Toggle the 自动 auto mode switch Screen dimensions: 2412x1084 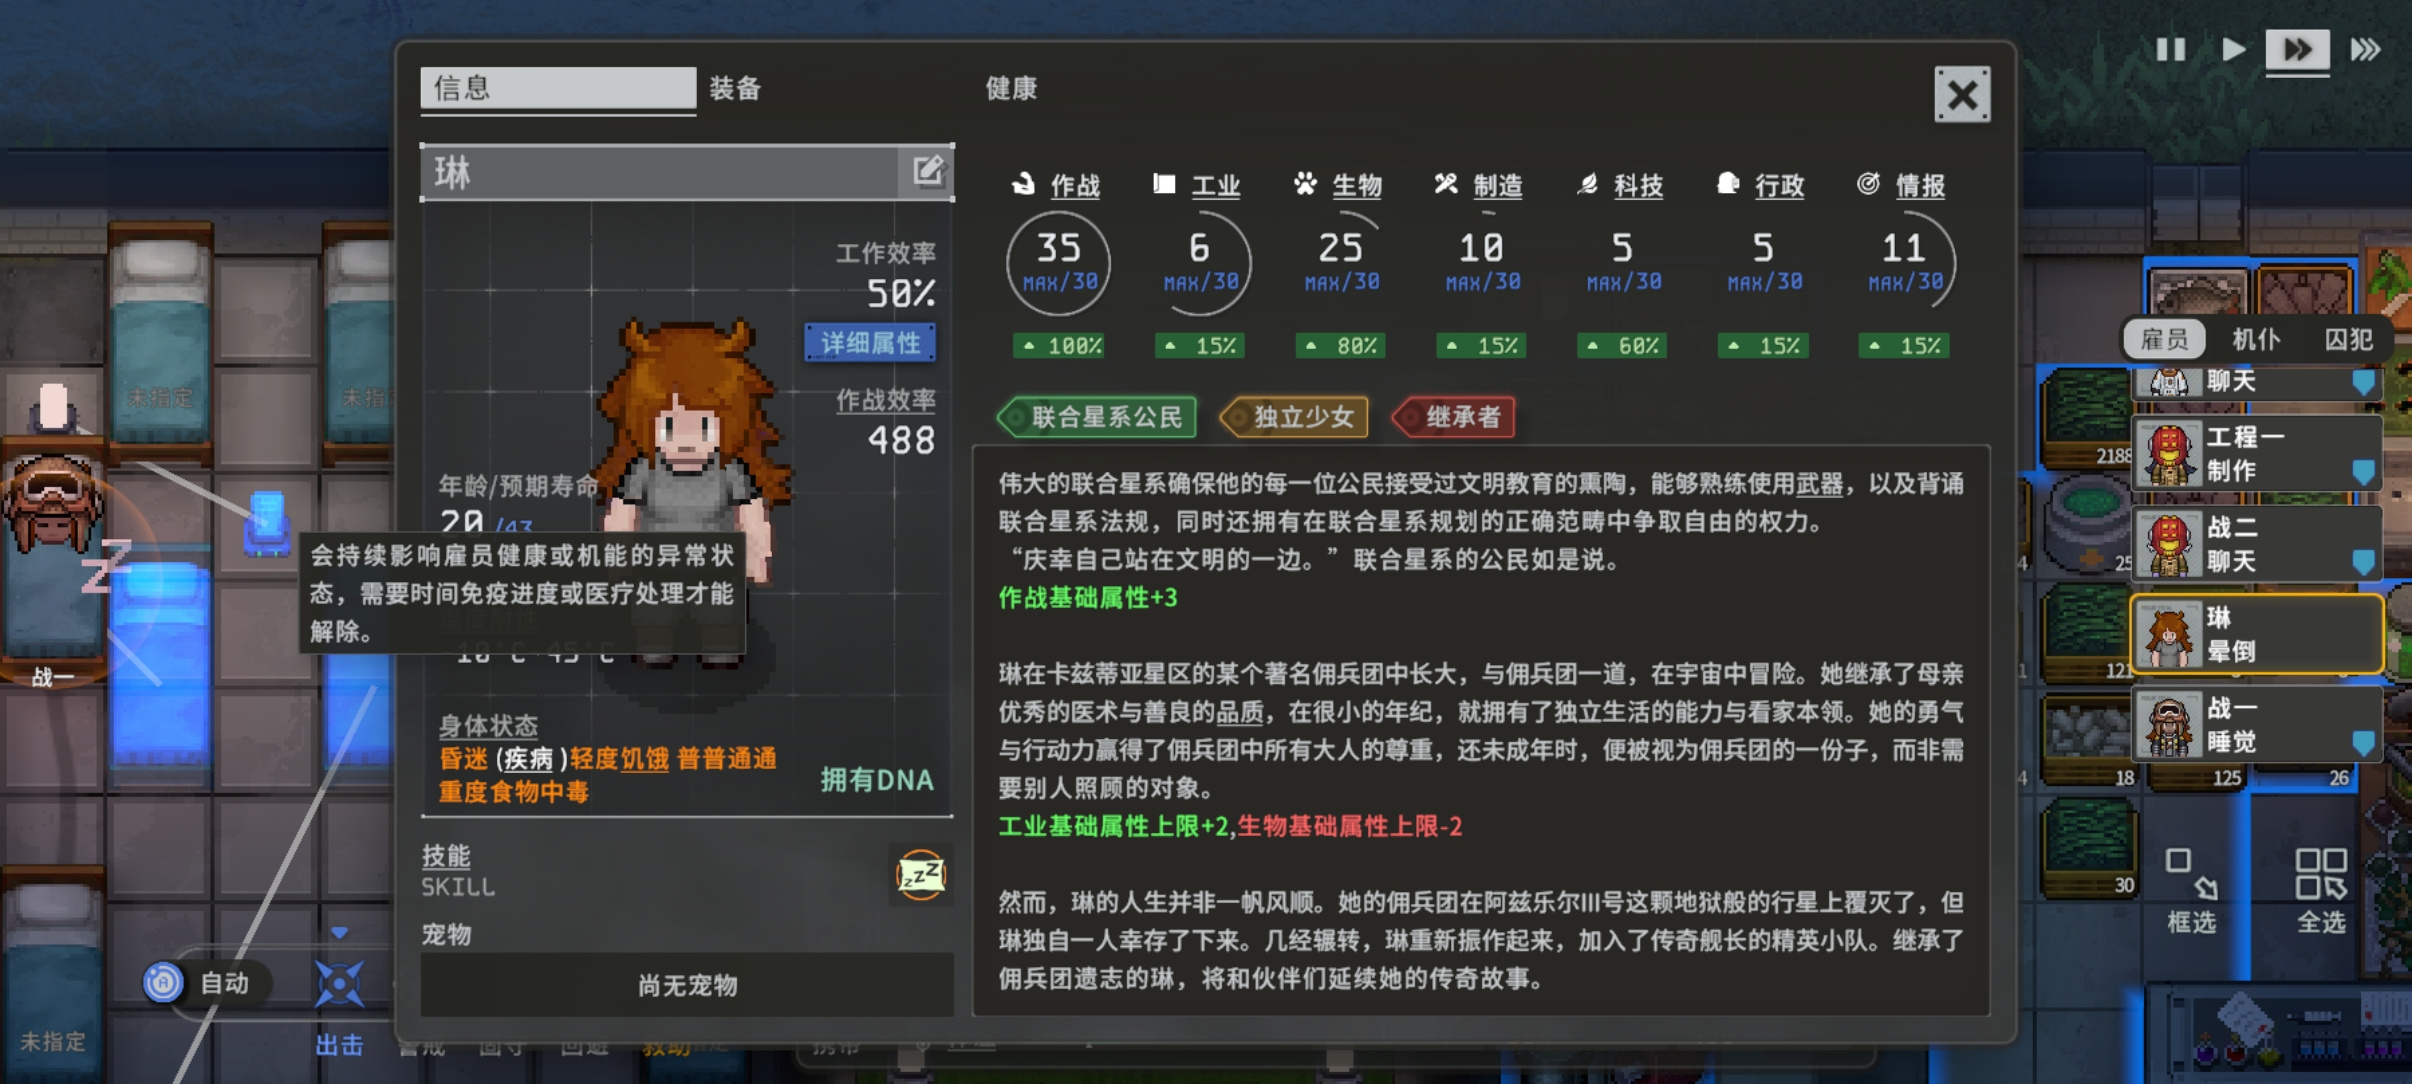coord(163,983)
